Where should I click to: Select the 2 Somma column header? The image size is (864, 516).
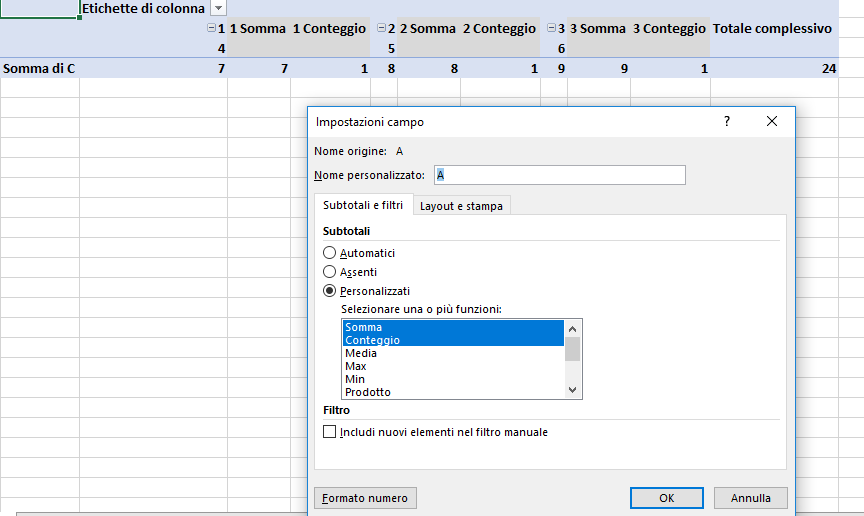pyautogui.click(x=428, y=28)
